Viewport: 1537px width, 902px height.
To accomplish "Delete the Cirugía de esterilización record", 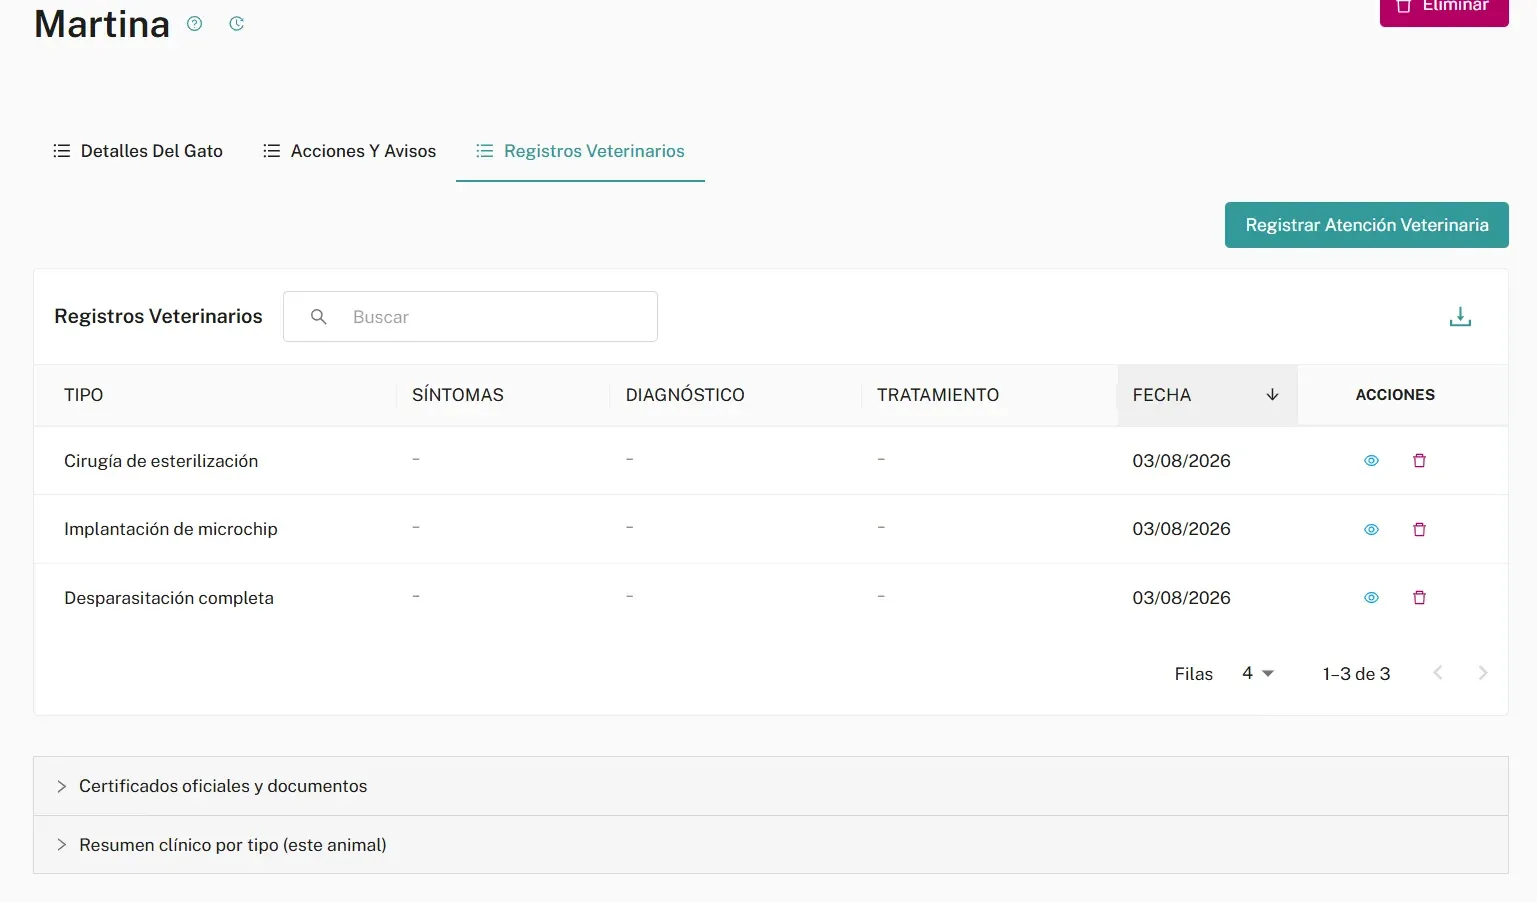I will coord(1419,461).
